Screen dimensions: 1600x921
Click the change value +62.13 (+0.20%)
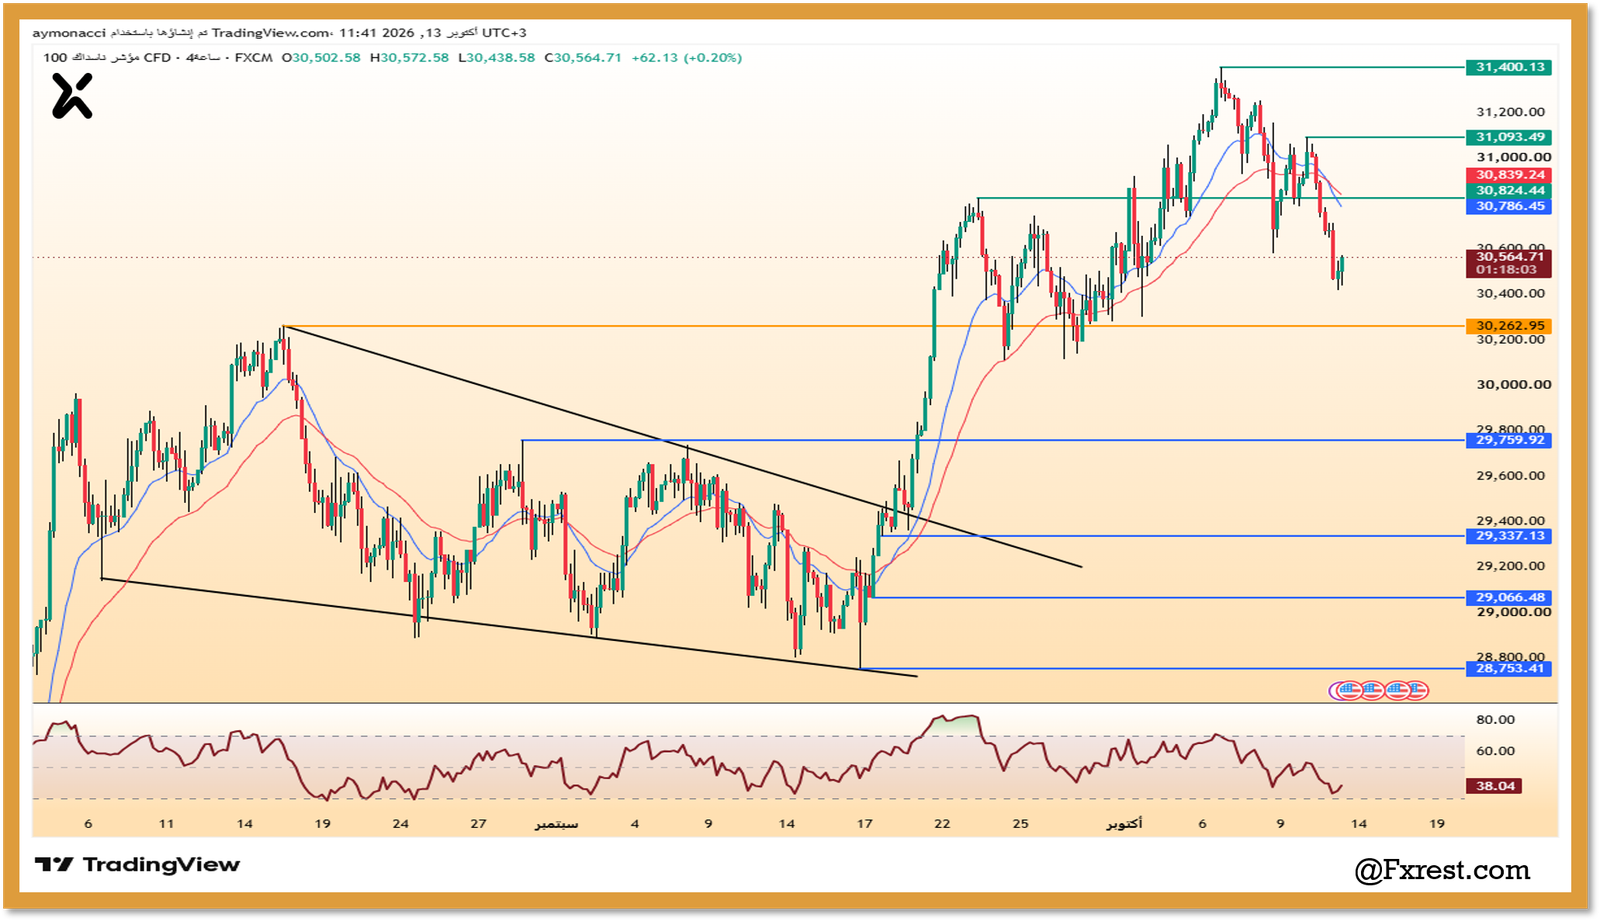click(x=687, y=58)
